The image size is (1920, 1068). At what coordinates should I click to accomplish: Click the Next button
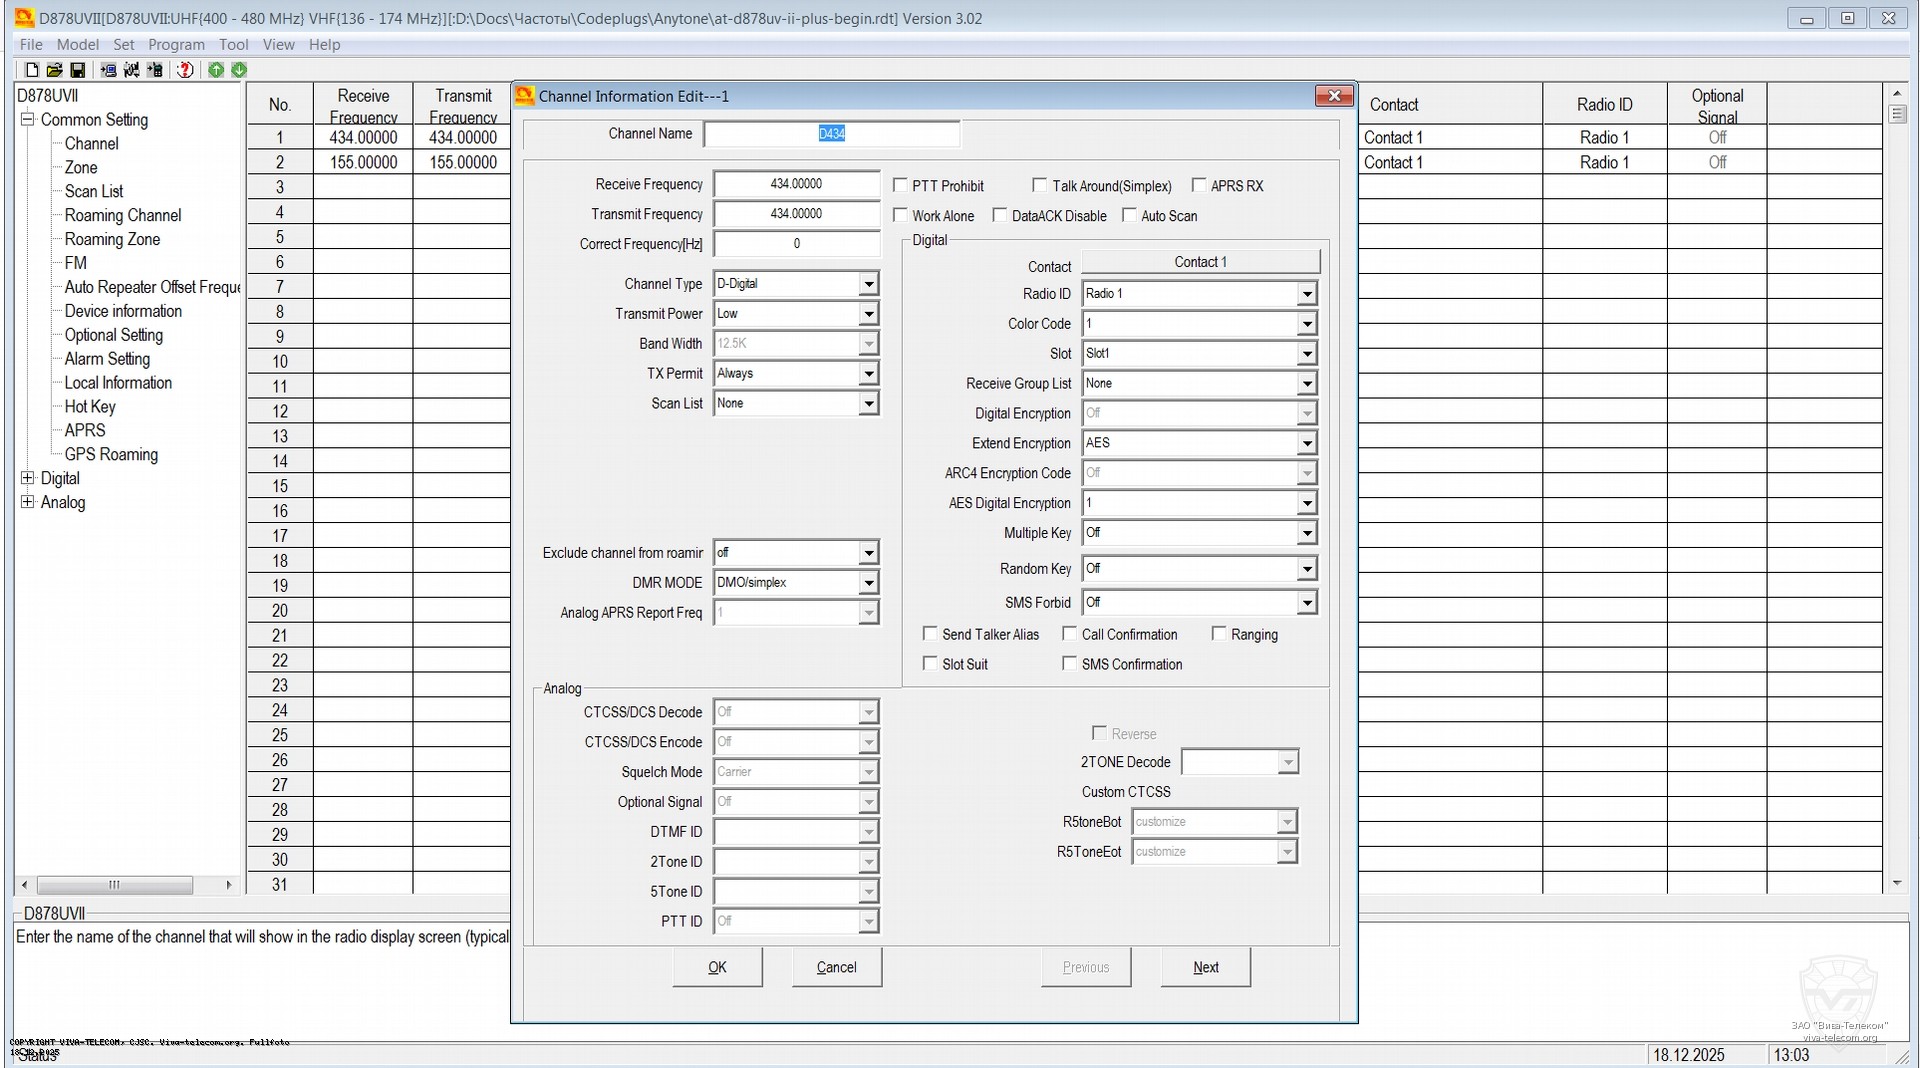pos(1205,967)
